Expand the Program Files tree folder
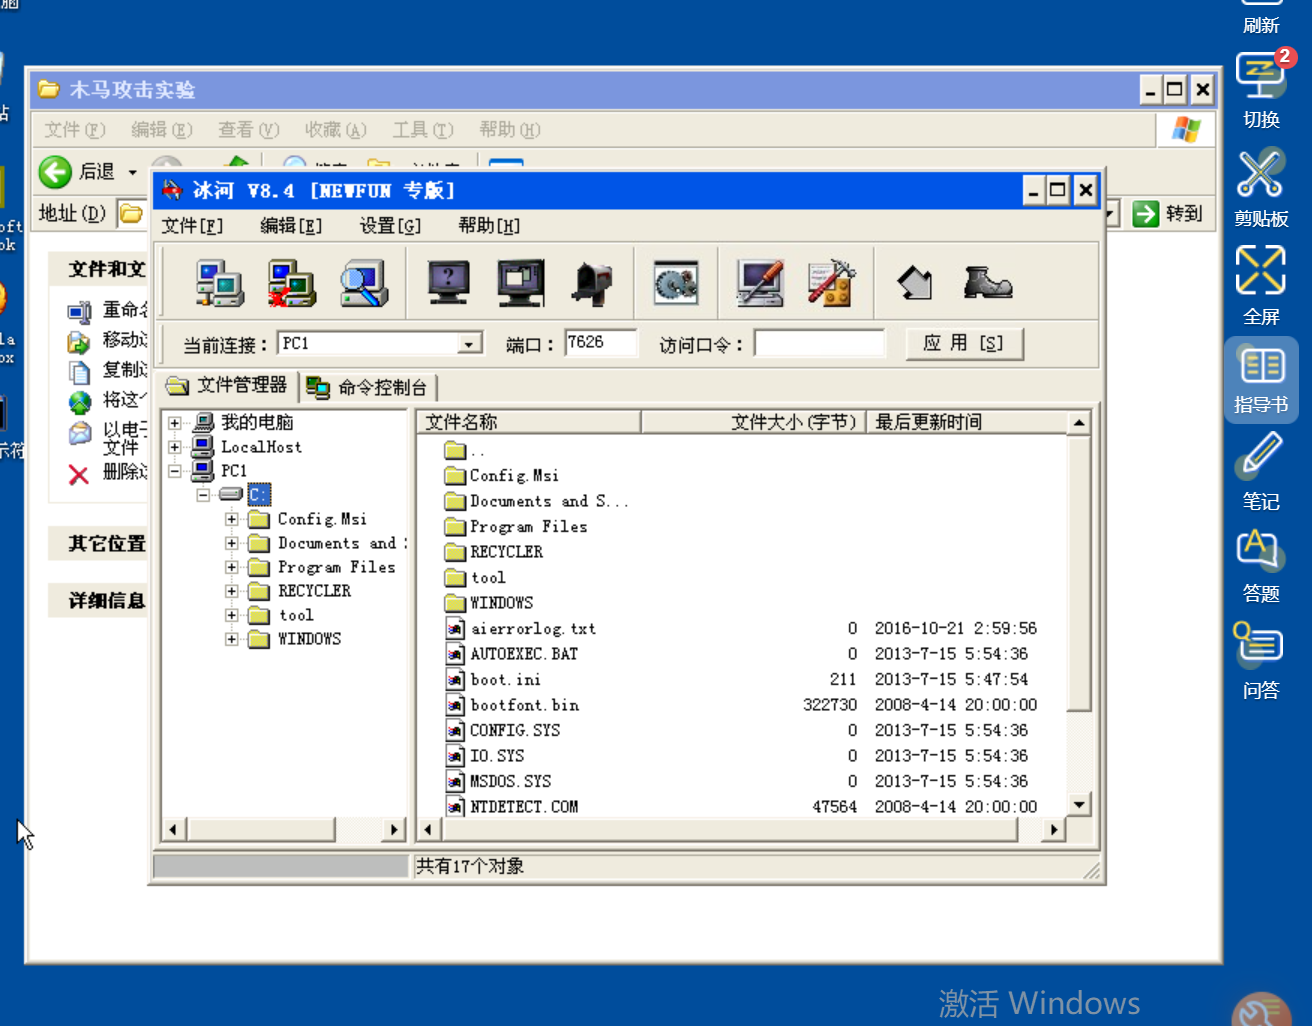This screenshot has width=1312, height=1026. click(x=231, y=567)
